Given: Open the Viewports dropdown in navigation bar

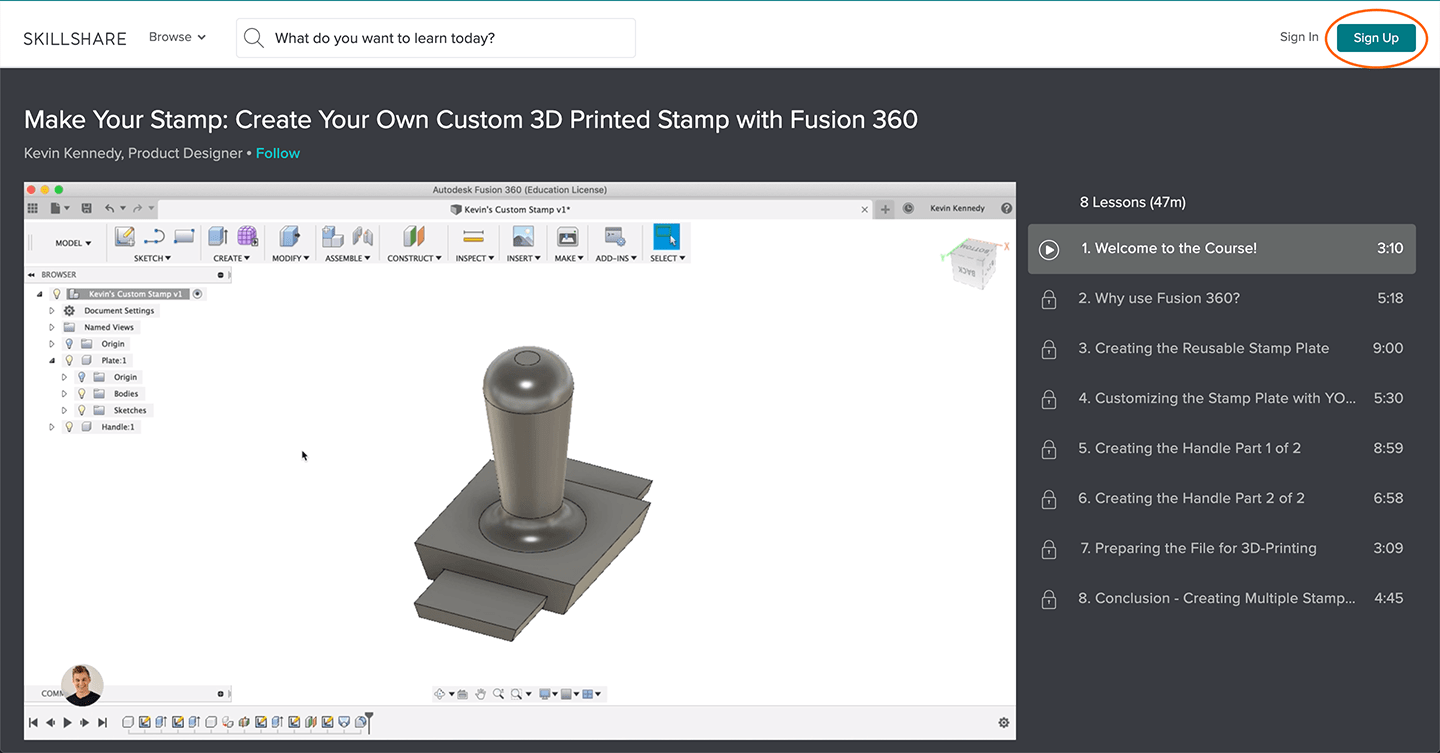Looking at the screenshot, I should pos(592,694).
